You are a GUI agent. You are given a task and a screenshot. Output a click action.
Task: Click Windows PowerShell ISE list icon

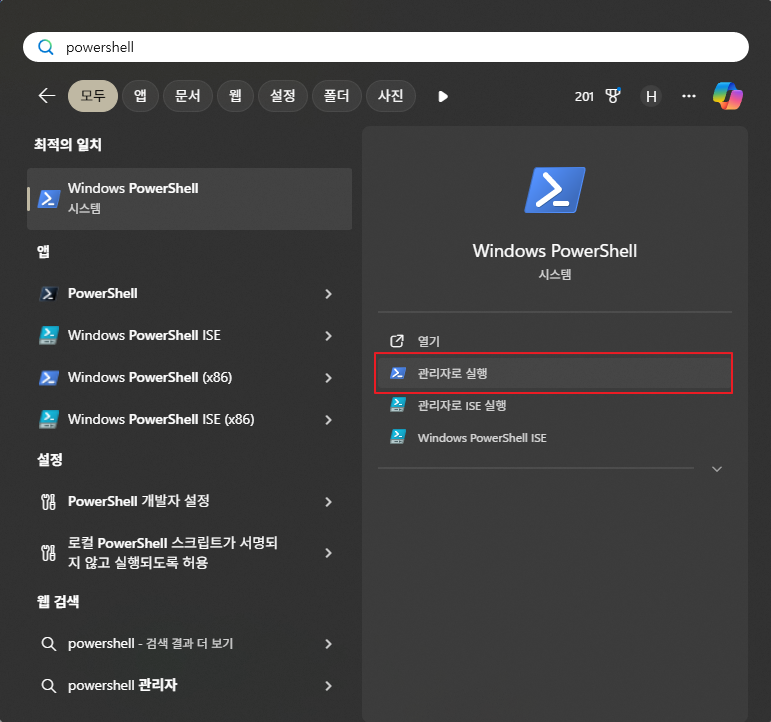49,335
